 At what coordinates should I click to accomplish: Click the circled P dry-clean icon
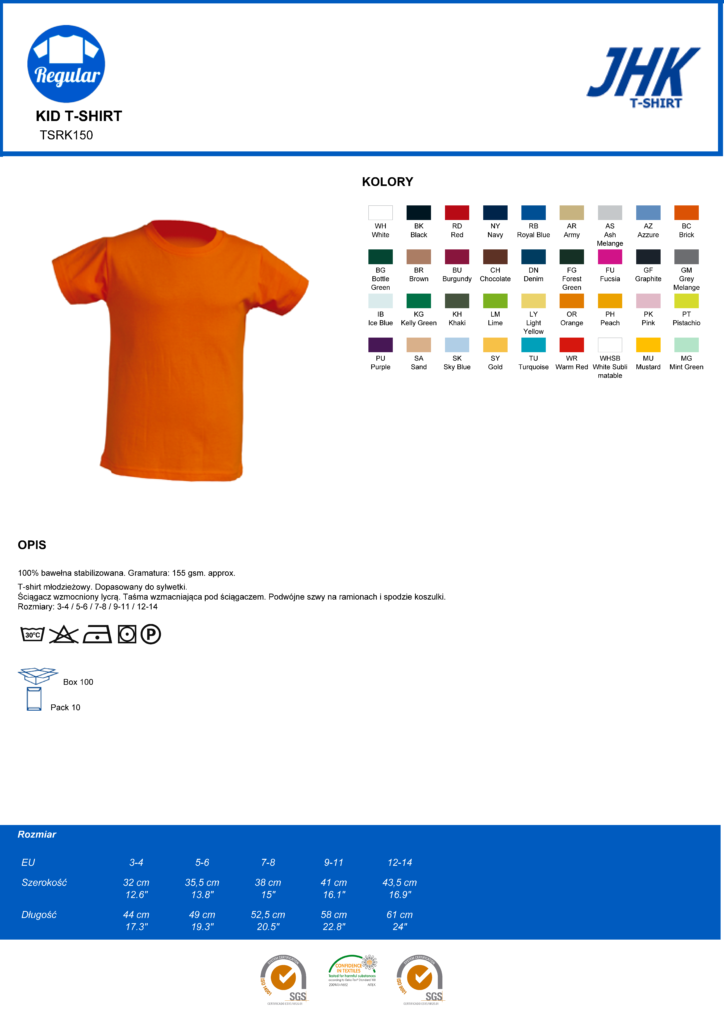151,634
